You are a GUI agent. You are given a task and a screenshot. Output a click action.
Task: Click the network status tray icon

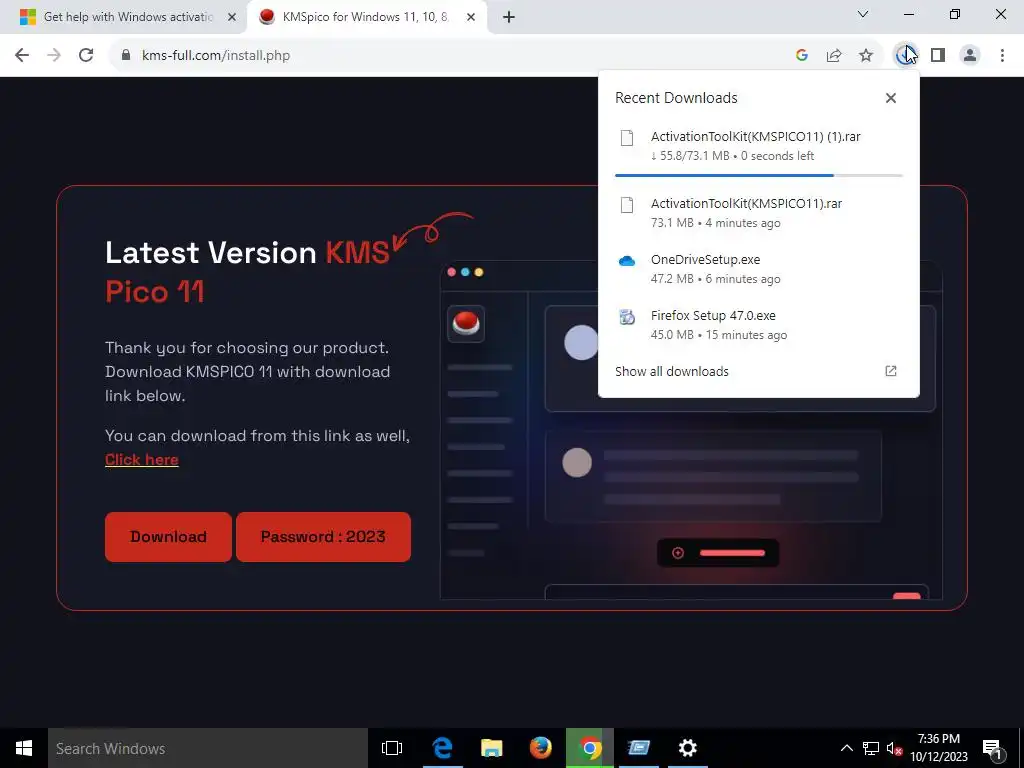coord(871,748)
